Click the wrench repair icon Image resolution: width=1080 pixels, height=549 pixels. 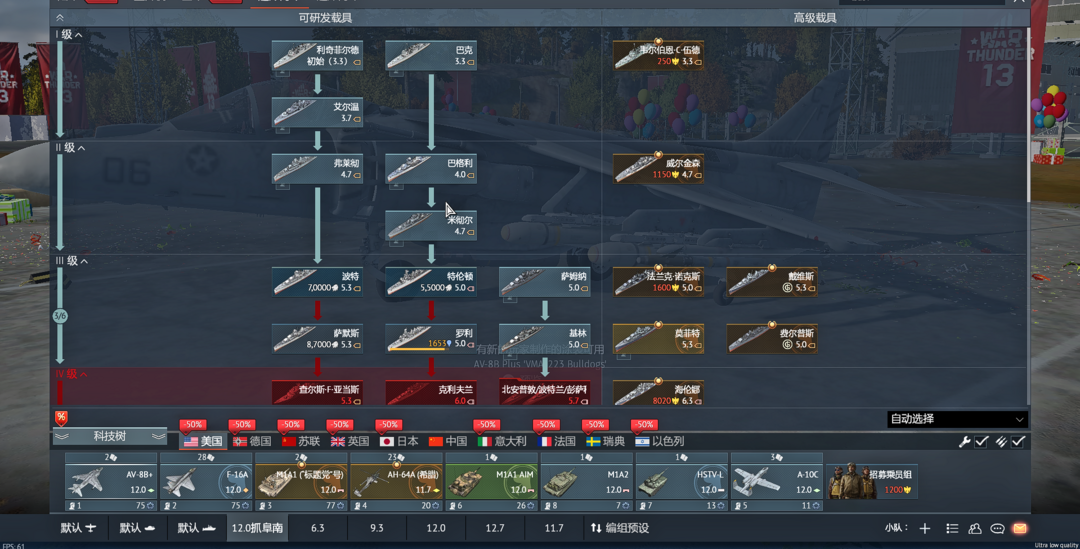coord(964,441)
